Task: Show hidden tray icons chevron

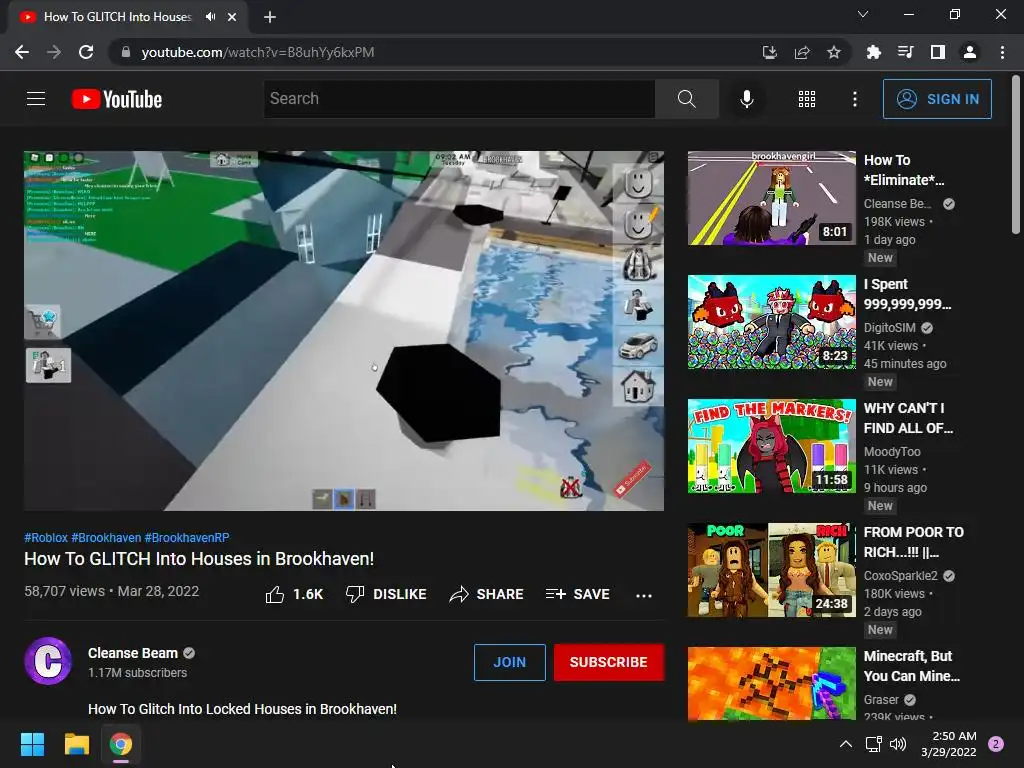Action: [x=846, y=744]
